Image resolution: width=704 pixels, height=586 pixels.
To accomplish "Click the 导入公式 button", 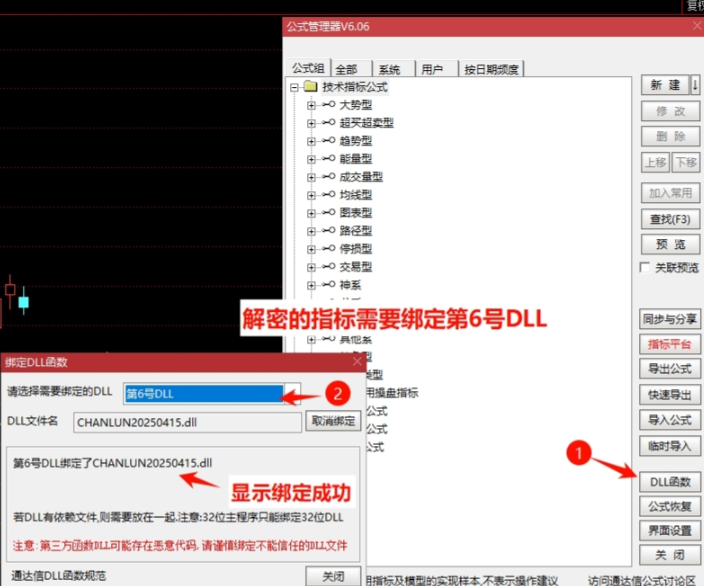I will click(670, 420).
